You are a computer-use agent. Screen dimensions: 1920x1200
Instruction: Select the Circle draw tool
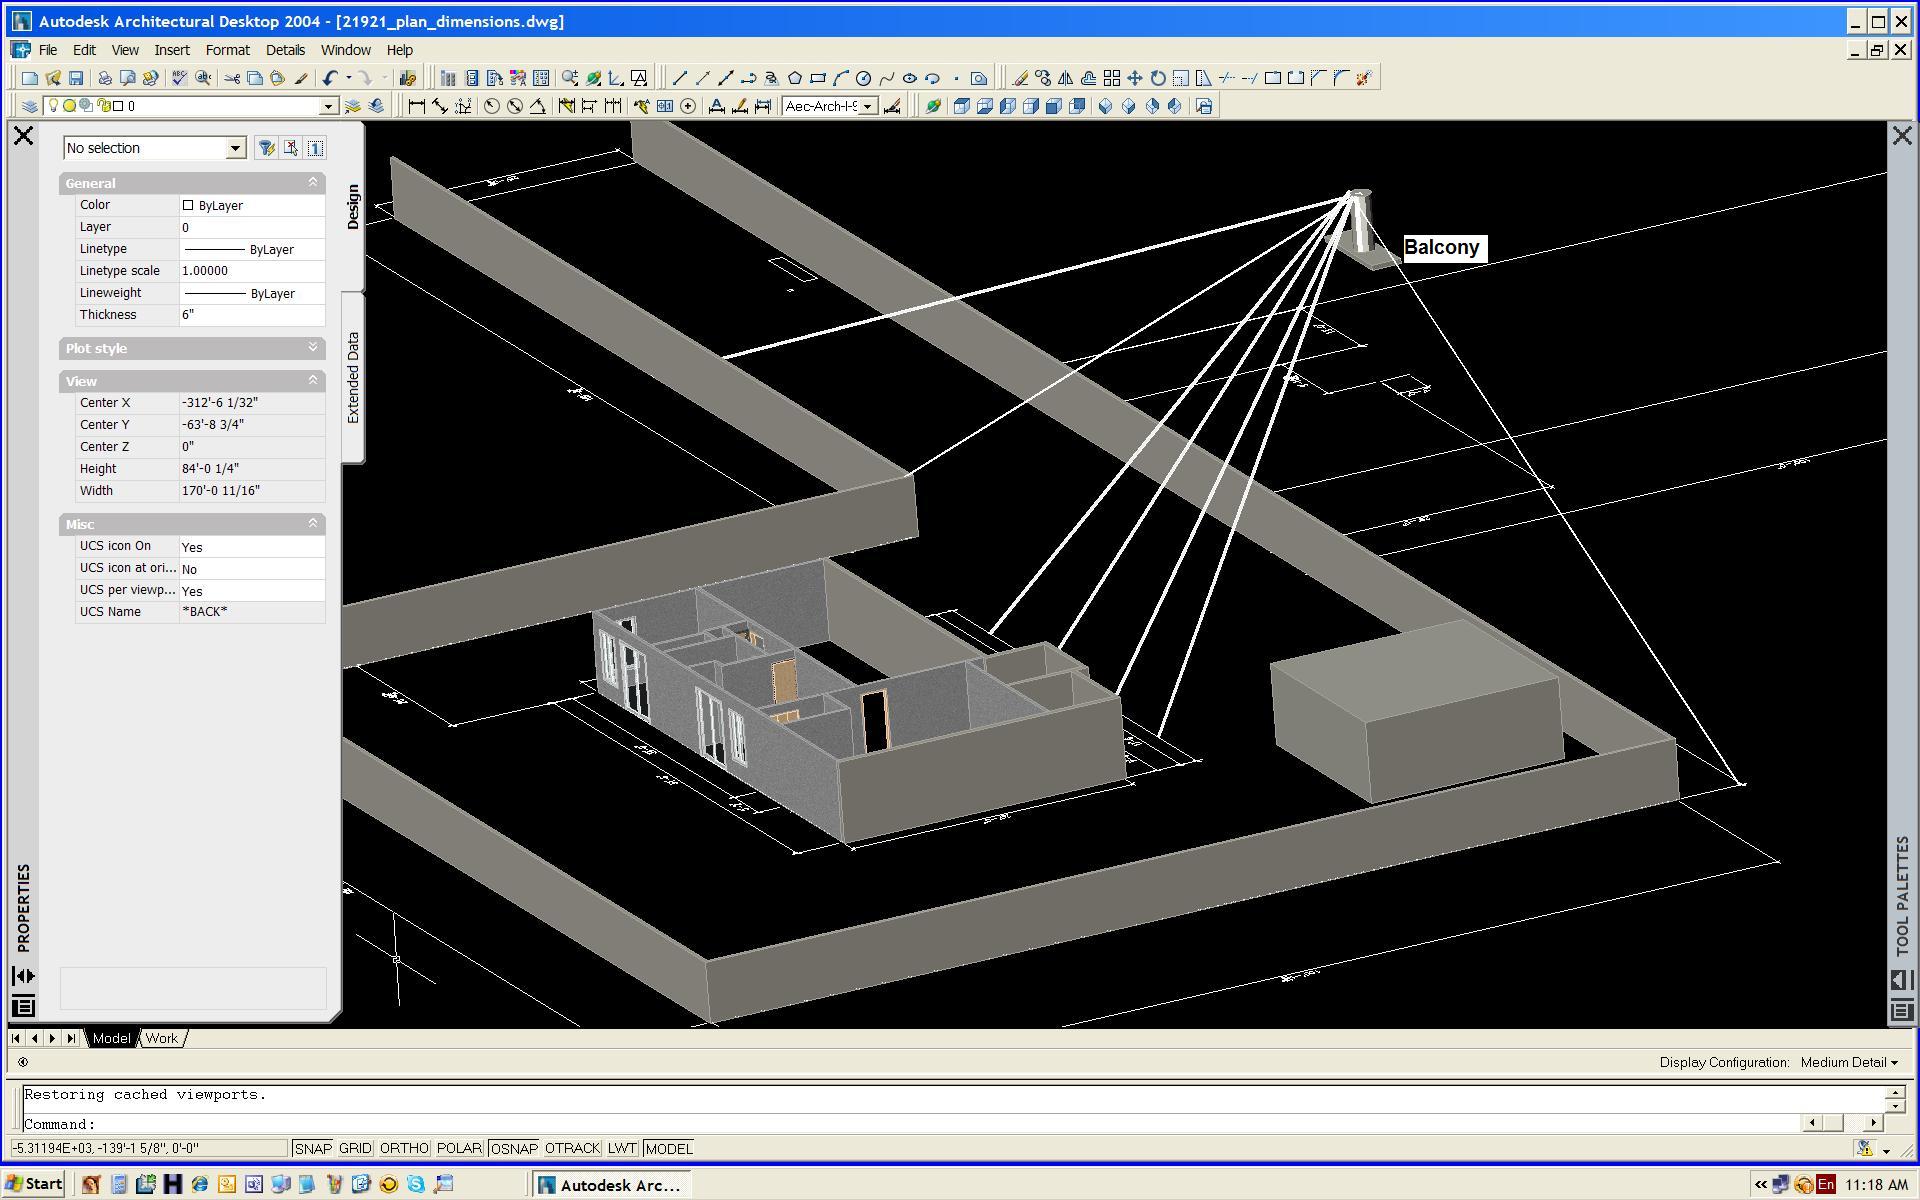(x=864, y=78)
